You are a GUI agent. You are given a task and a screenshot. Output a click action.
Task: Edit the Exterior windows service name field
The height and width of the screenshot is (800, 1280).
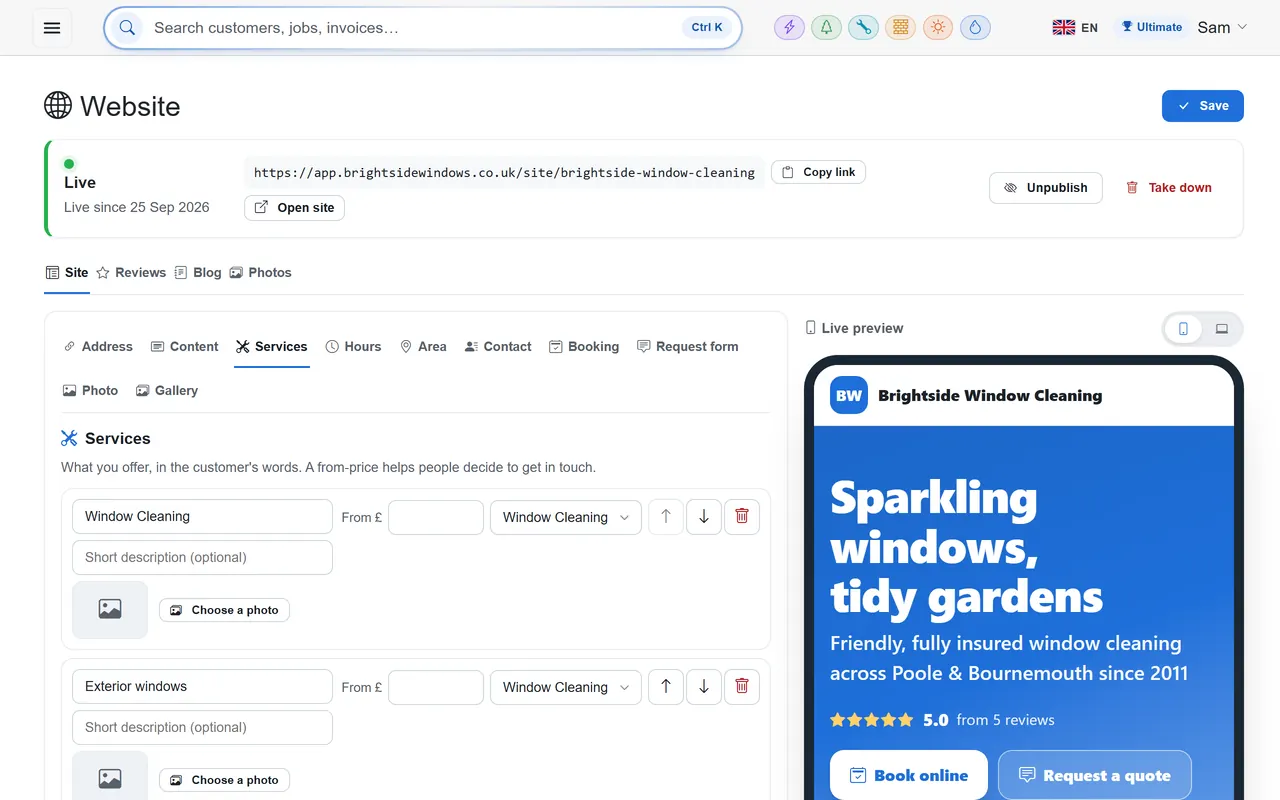coord(202,687)
